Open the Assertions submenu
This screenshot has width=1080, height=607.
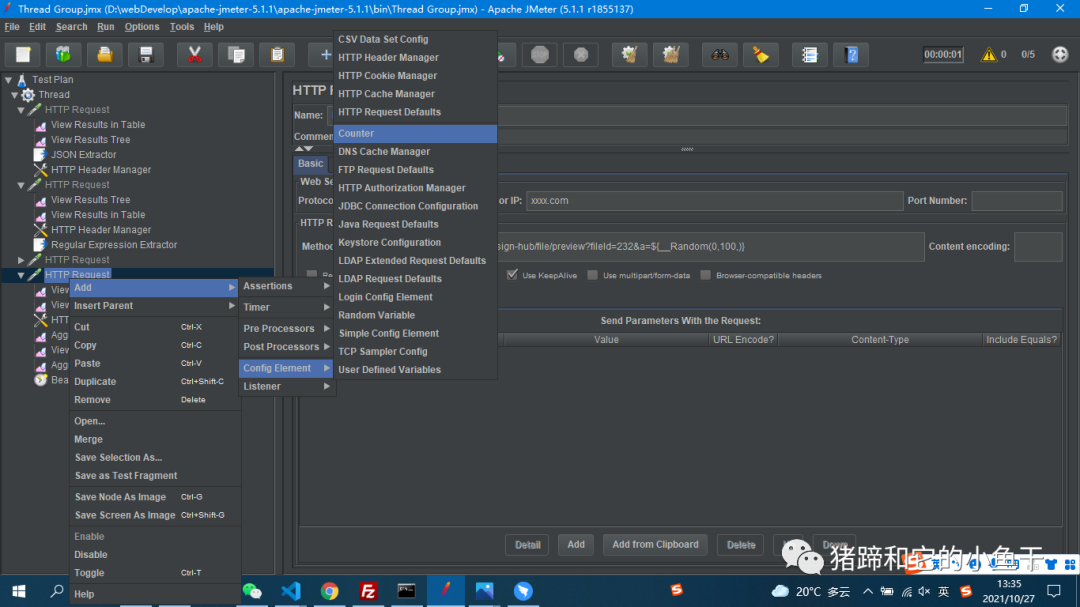(x=286, y=286)
